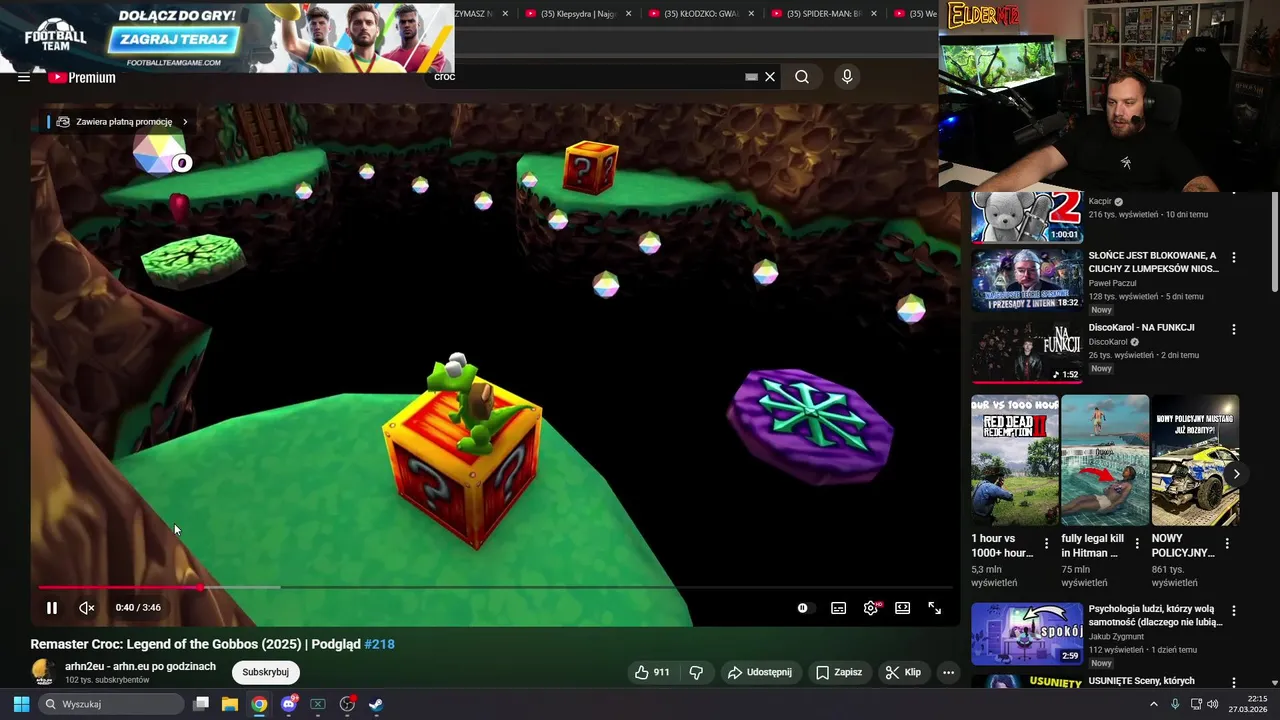Open the Red Dead Redemption short thumbnail
1280x720 pixels.
(1014, 460)
